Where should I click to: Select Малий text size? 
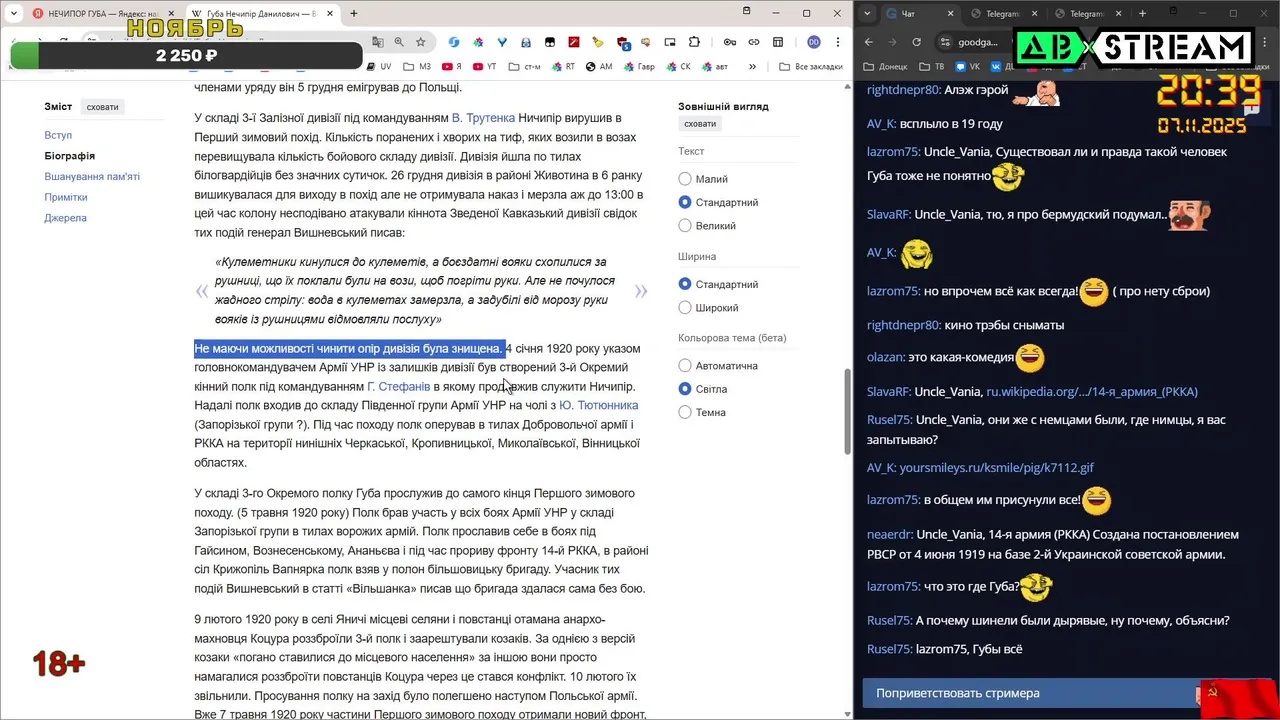coord(685,179)
